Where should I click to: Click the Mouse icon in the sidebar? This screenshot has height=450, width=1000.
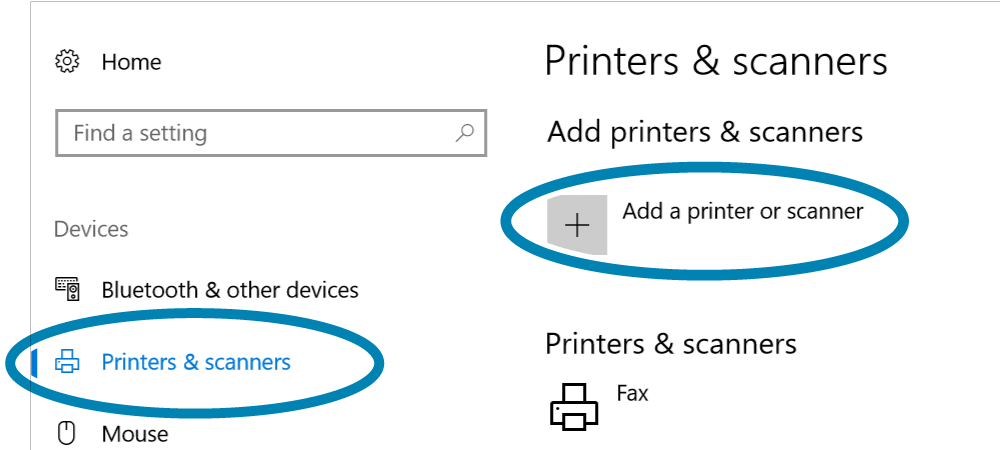point(67,433)
